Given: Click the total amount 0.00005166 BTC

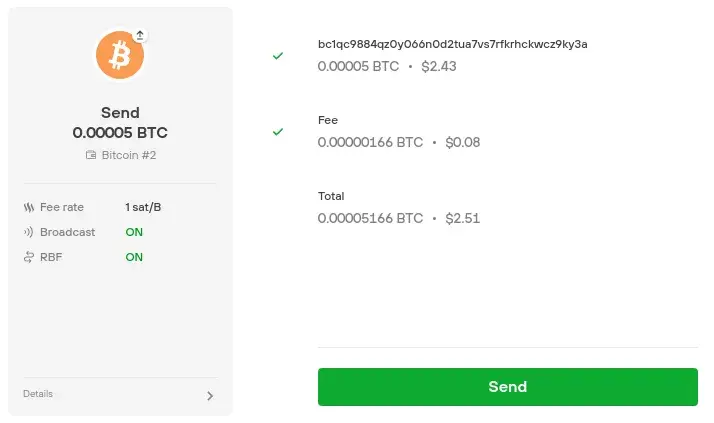Looking at the screenshot, I should click(370, 219).
